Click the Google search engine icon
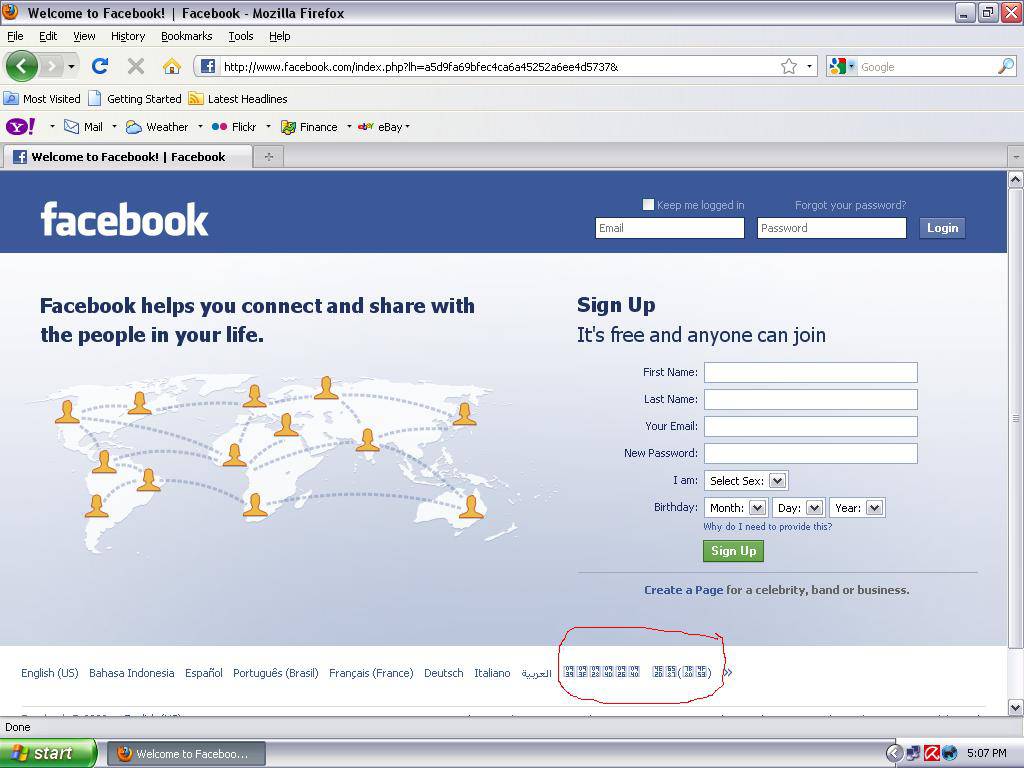Viewport: 1024px width, 768px height. click(x=837, y=66)
